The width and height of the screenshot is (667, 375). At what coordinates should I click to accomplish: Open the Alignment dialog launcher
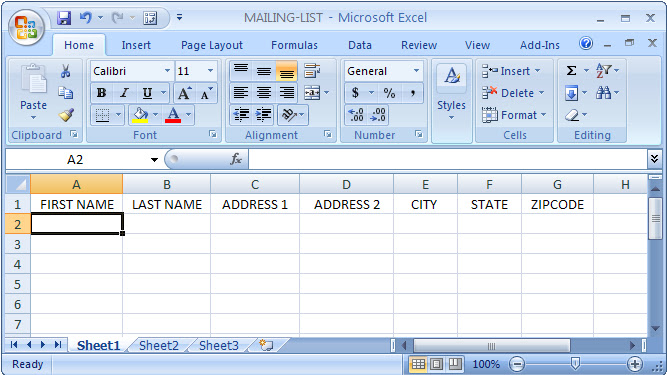click(327, 134)
